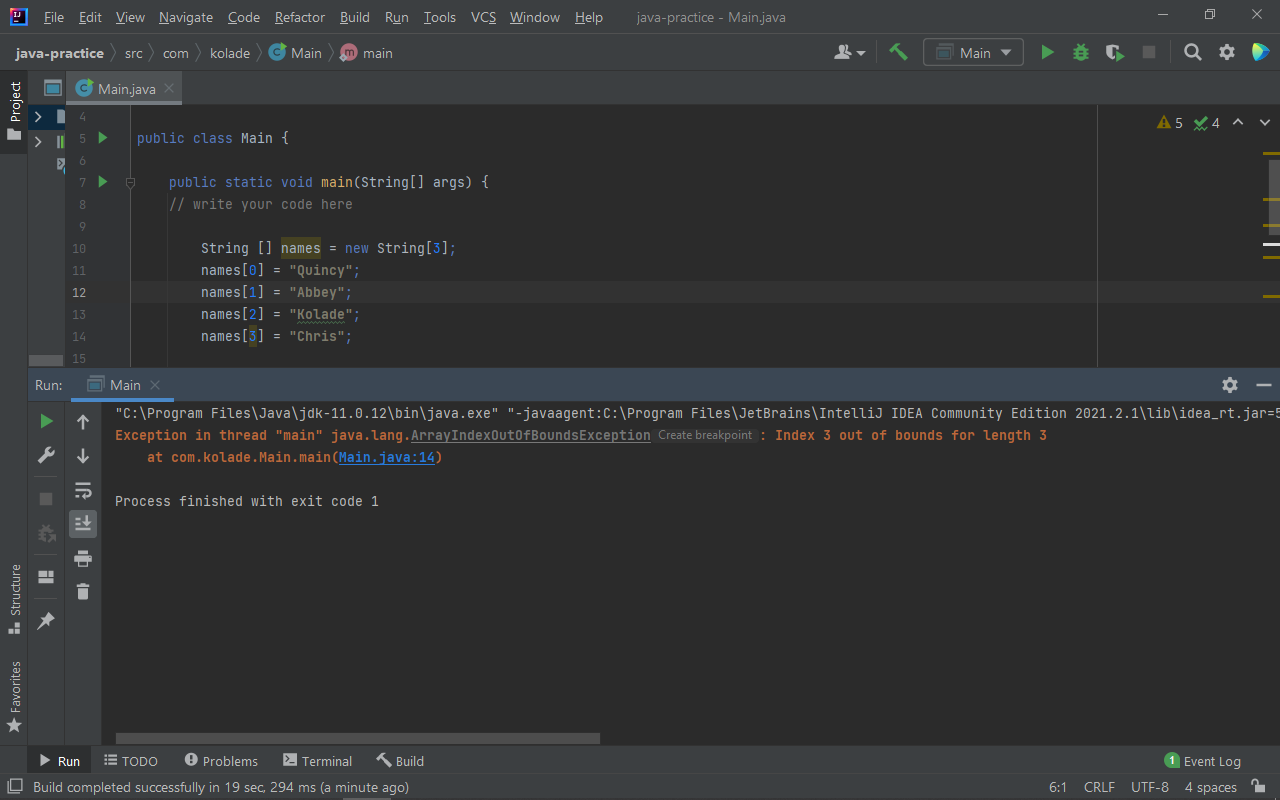Print console output with printer icon

83,558
